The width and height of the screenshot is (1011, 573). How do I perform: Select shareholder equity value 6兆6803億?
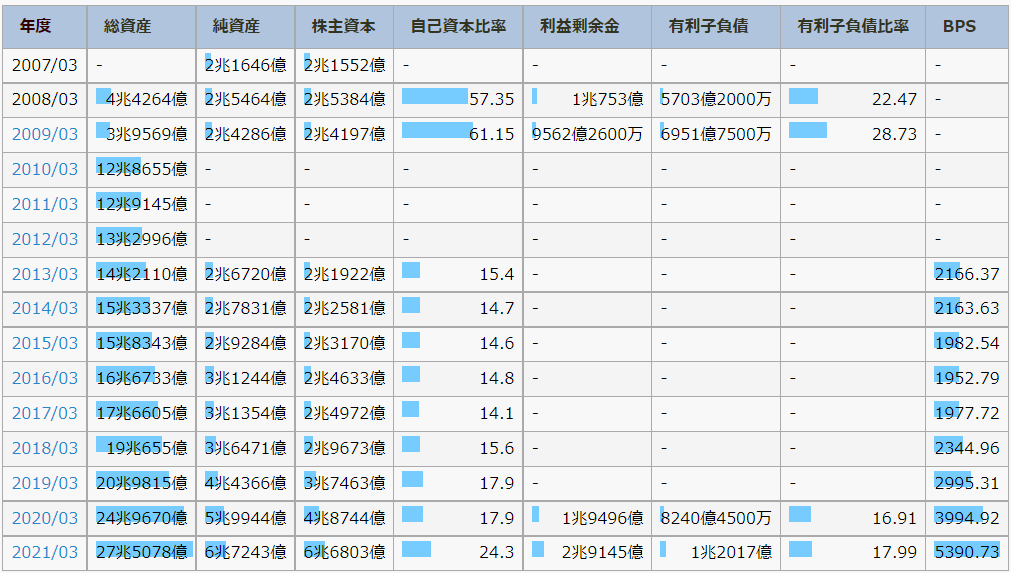pyautogui.click(x=345, y=552)
